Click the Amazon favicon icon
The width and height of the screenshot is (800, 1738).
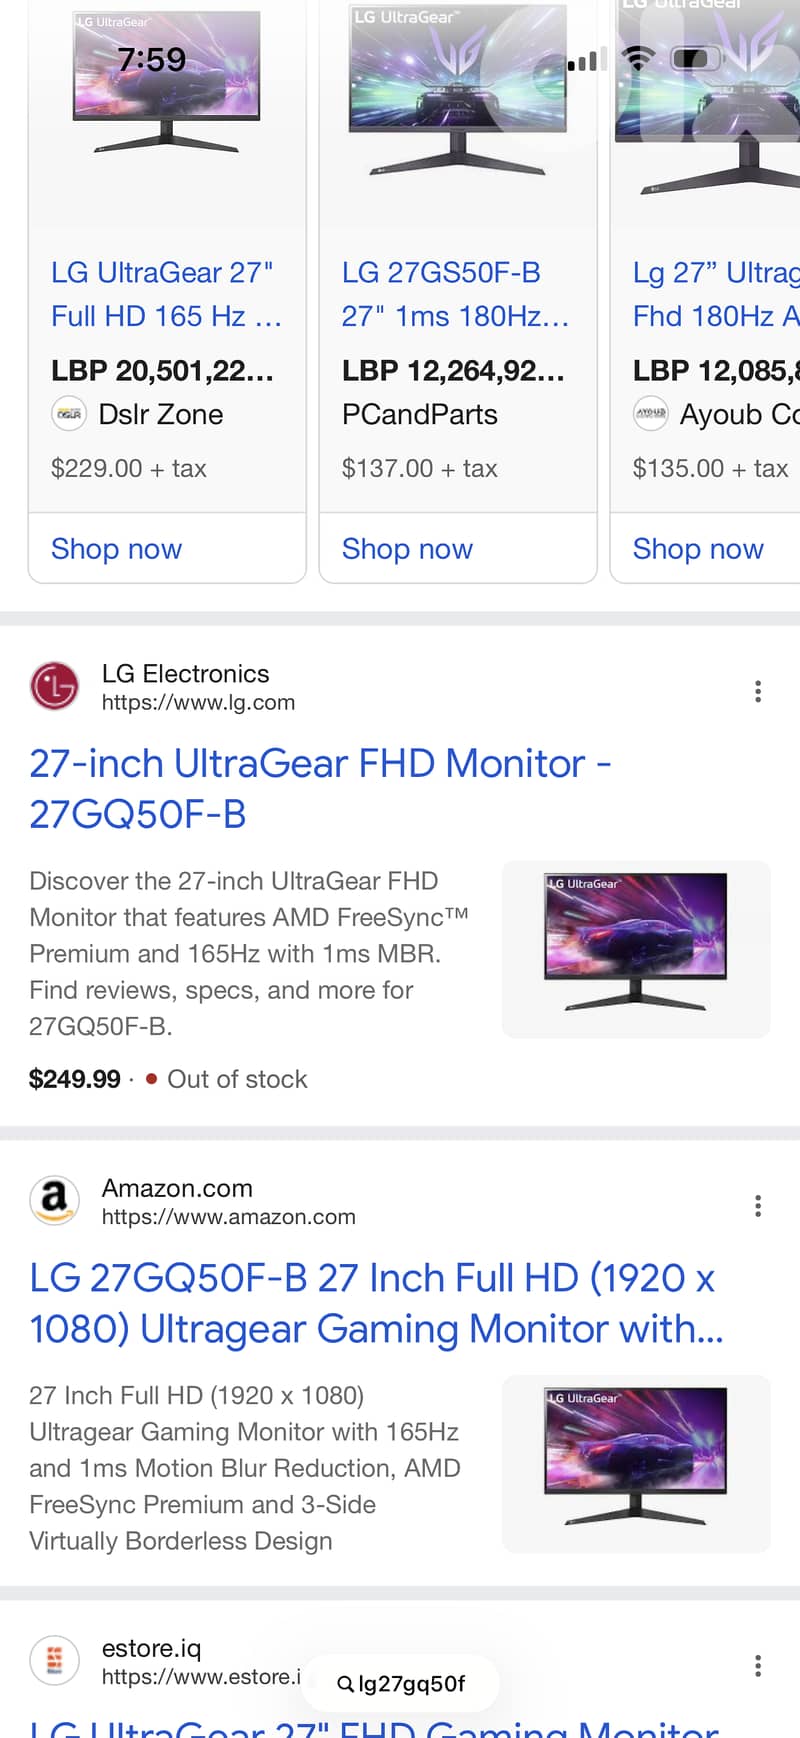[54, 1201]
